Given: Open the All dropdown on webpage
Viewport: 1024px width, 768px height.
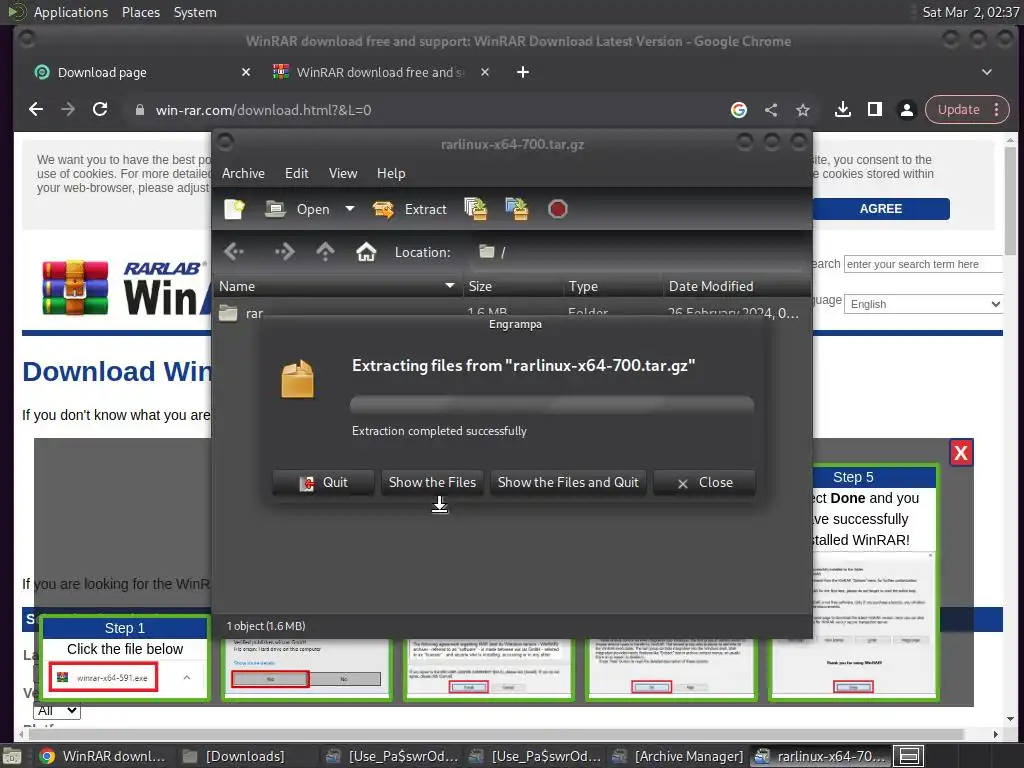Looking at the screenshot, I should point(56,711).
